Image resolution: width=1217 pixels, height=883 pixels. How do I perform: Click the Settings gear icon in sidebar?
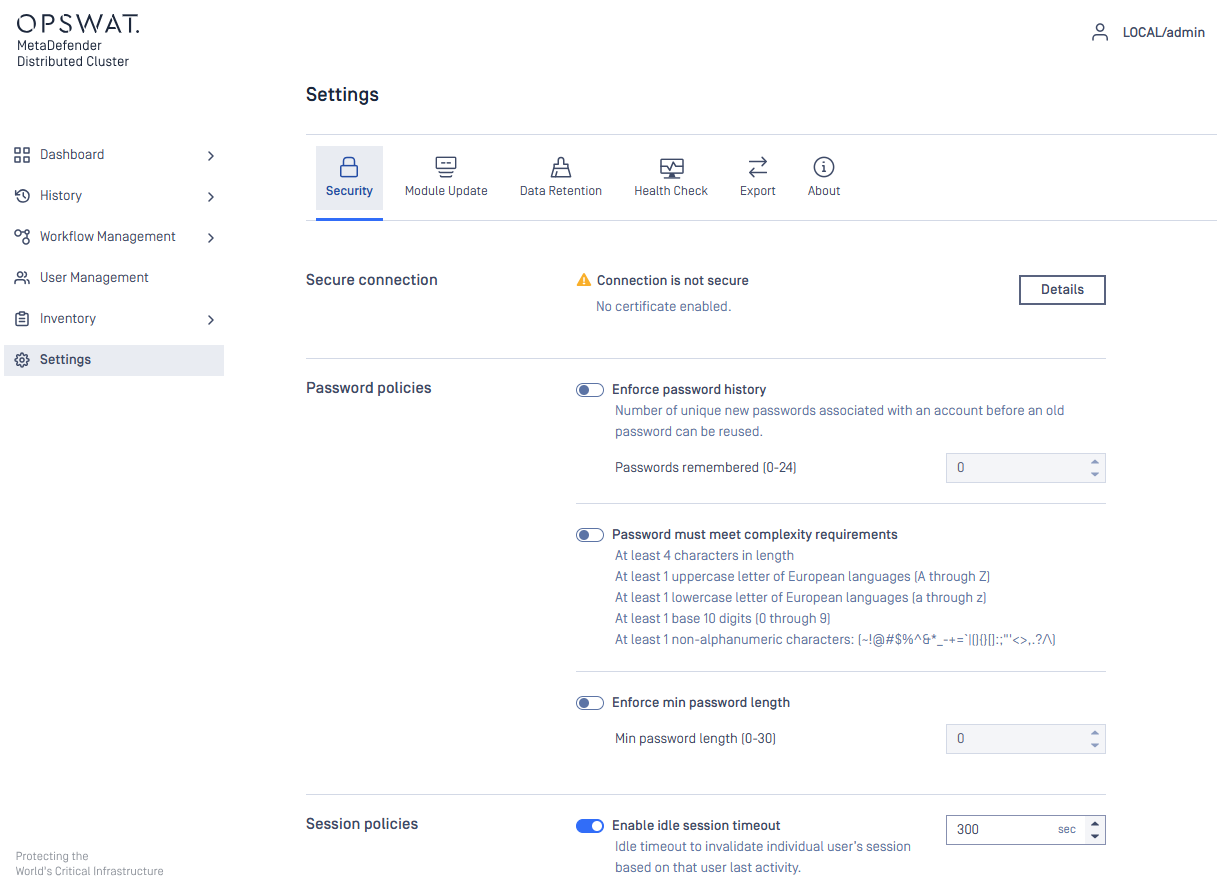[x=22, y=360]
